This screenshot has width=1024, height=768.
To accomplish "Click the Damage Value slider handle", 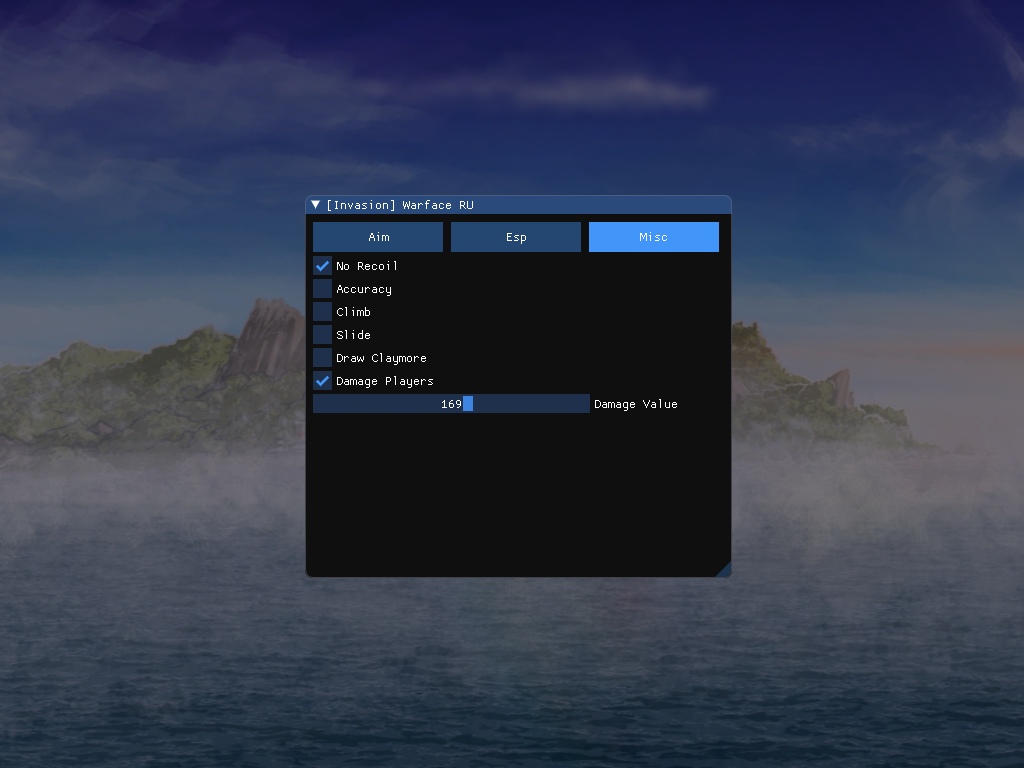I will click(468, 404).
